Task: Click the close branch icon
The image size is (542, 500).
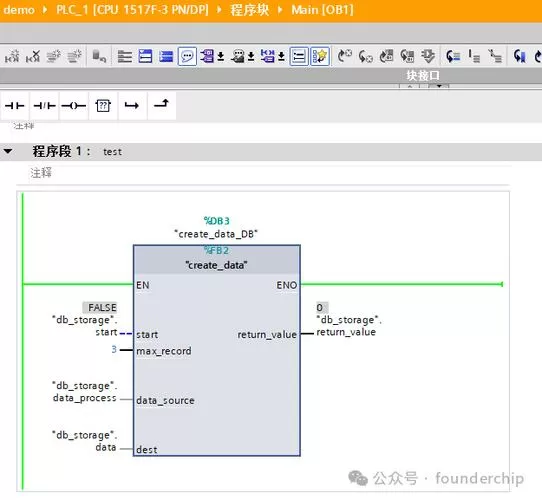Action: (161, 105)
